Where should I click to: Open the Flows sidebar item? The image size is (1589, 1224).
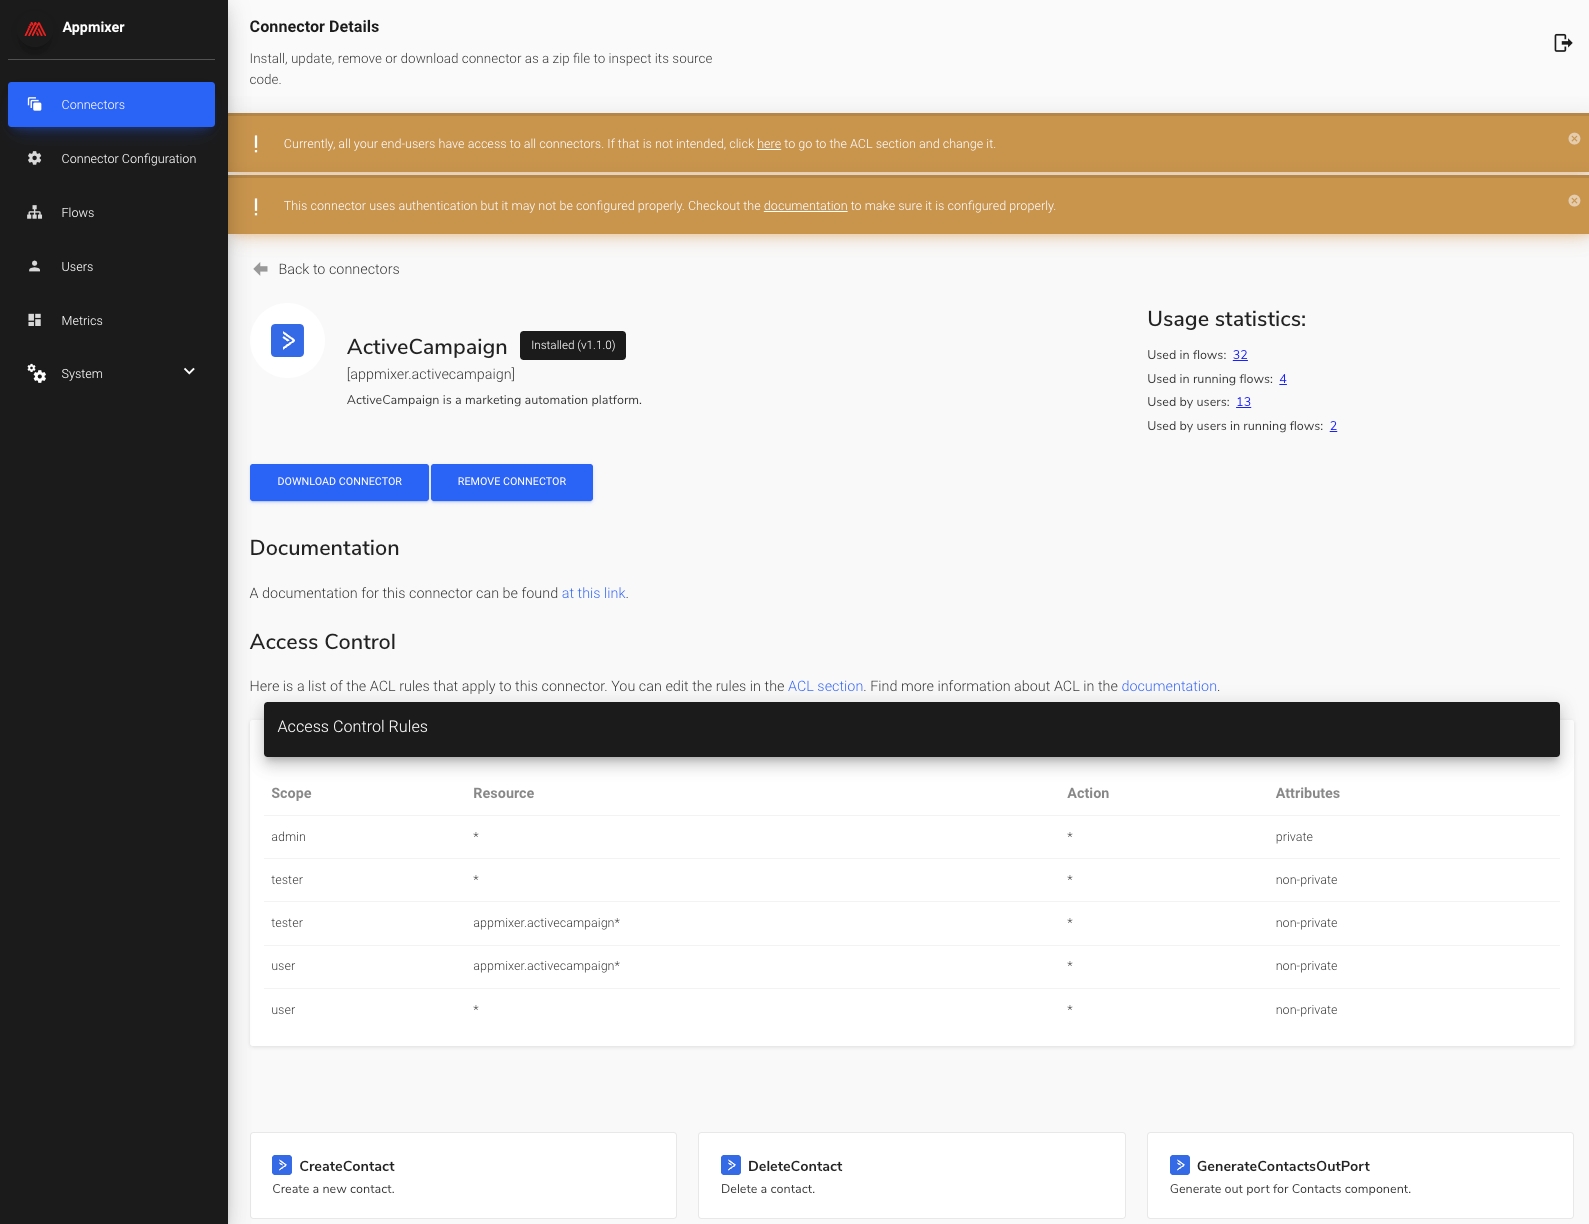coord(77,213)
